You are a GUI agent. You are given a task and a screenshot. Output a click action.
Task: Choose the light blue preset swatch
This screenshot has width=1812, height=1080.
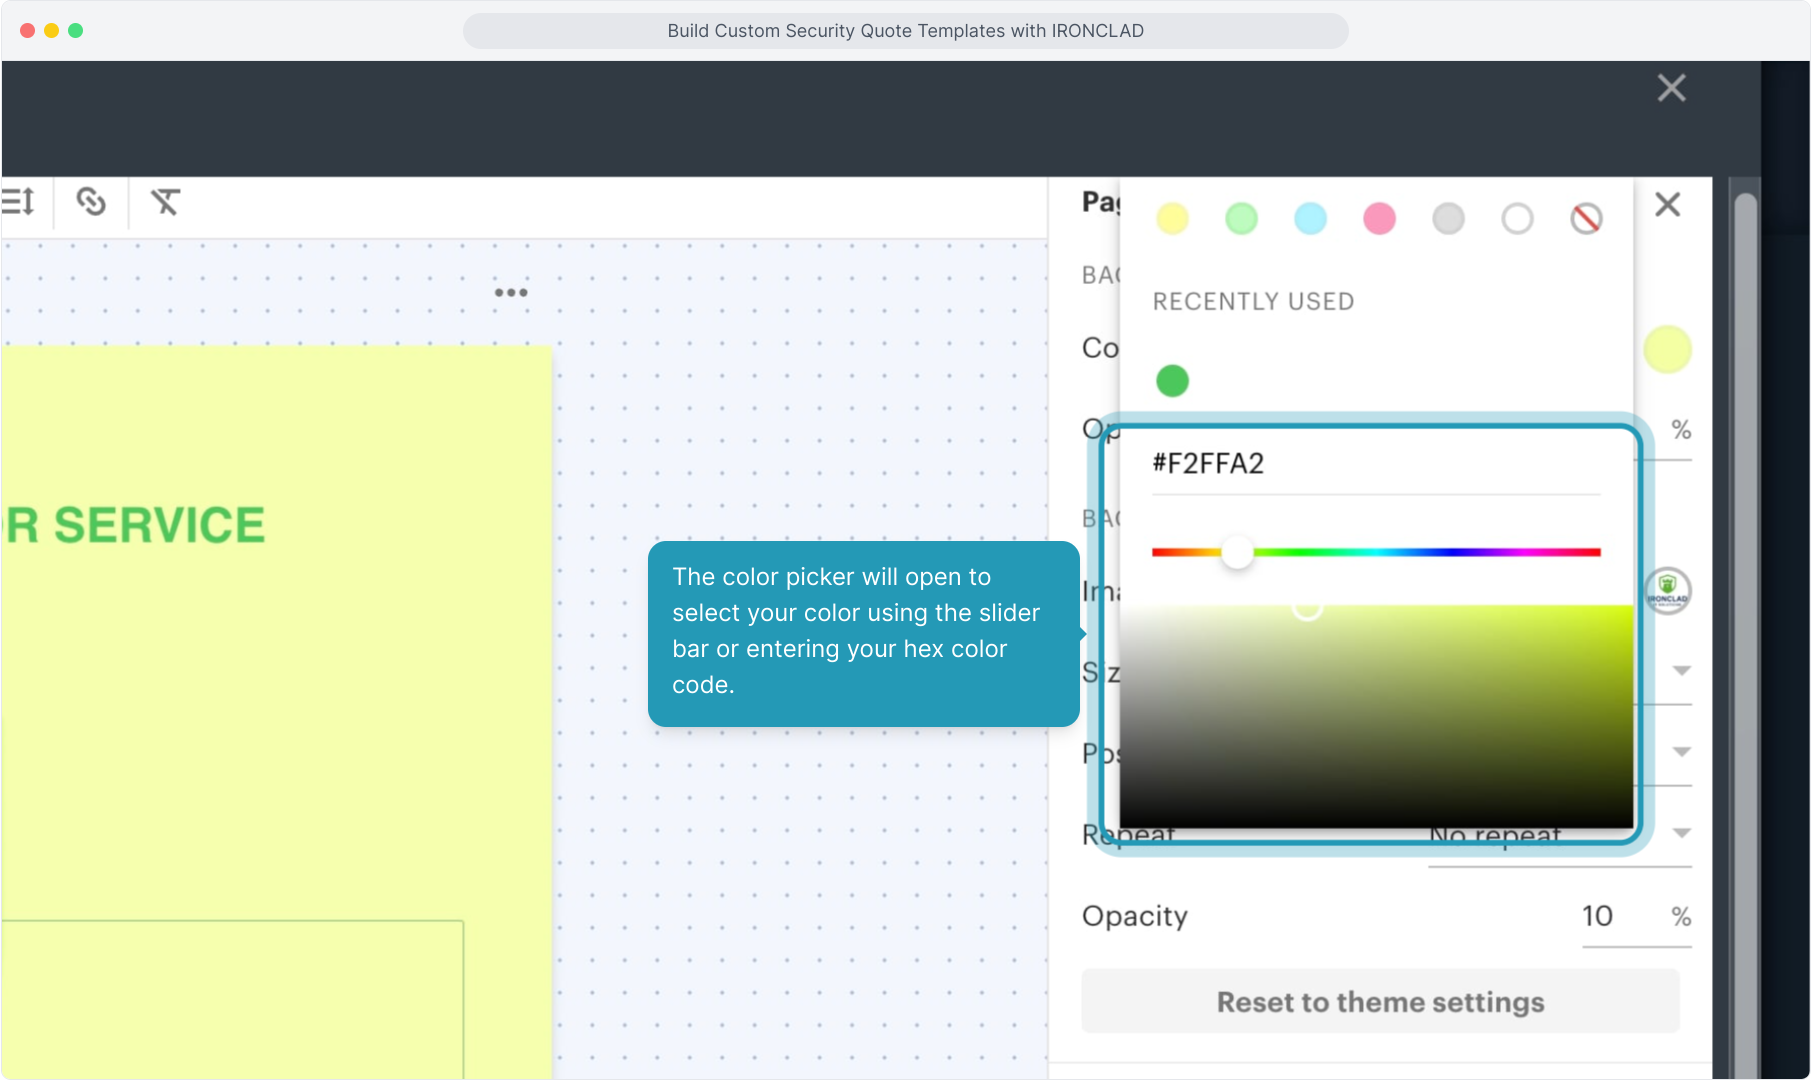tap(1310, 219)
